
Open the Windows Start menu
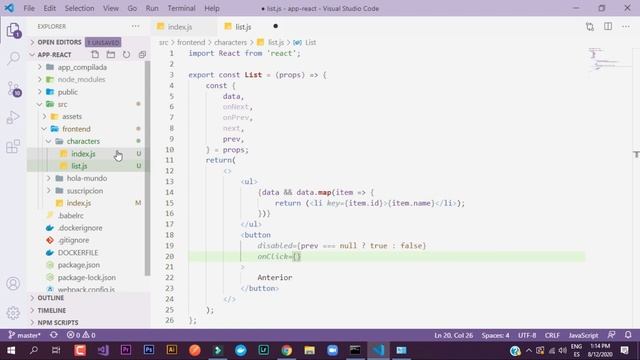[x=11, y=350]
